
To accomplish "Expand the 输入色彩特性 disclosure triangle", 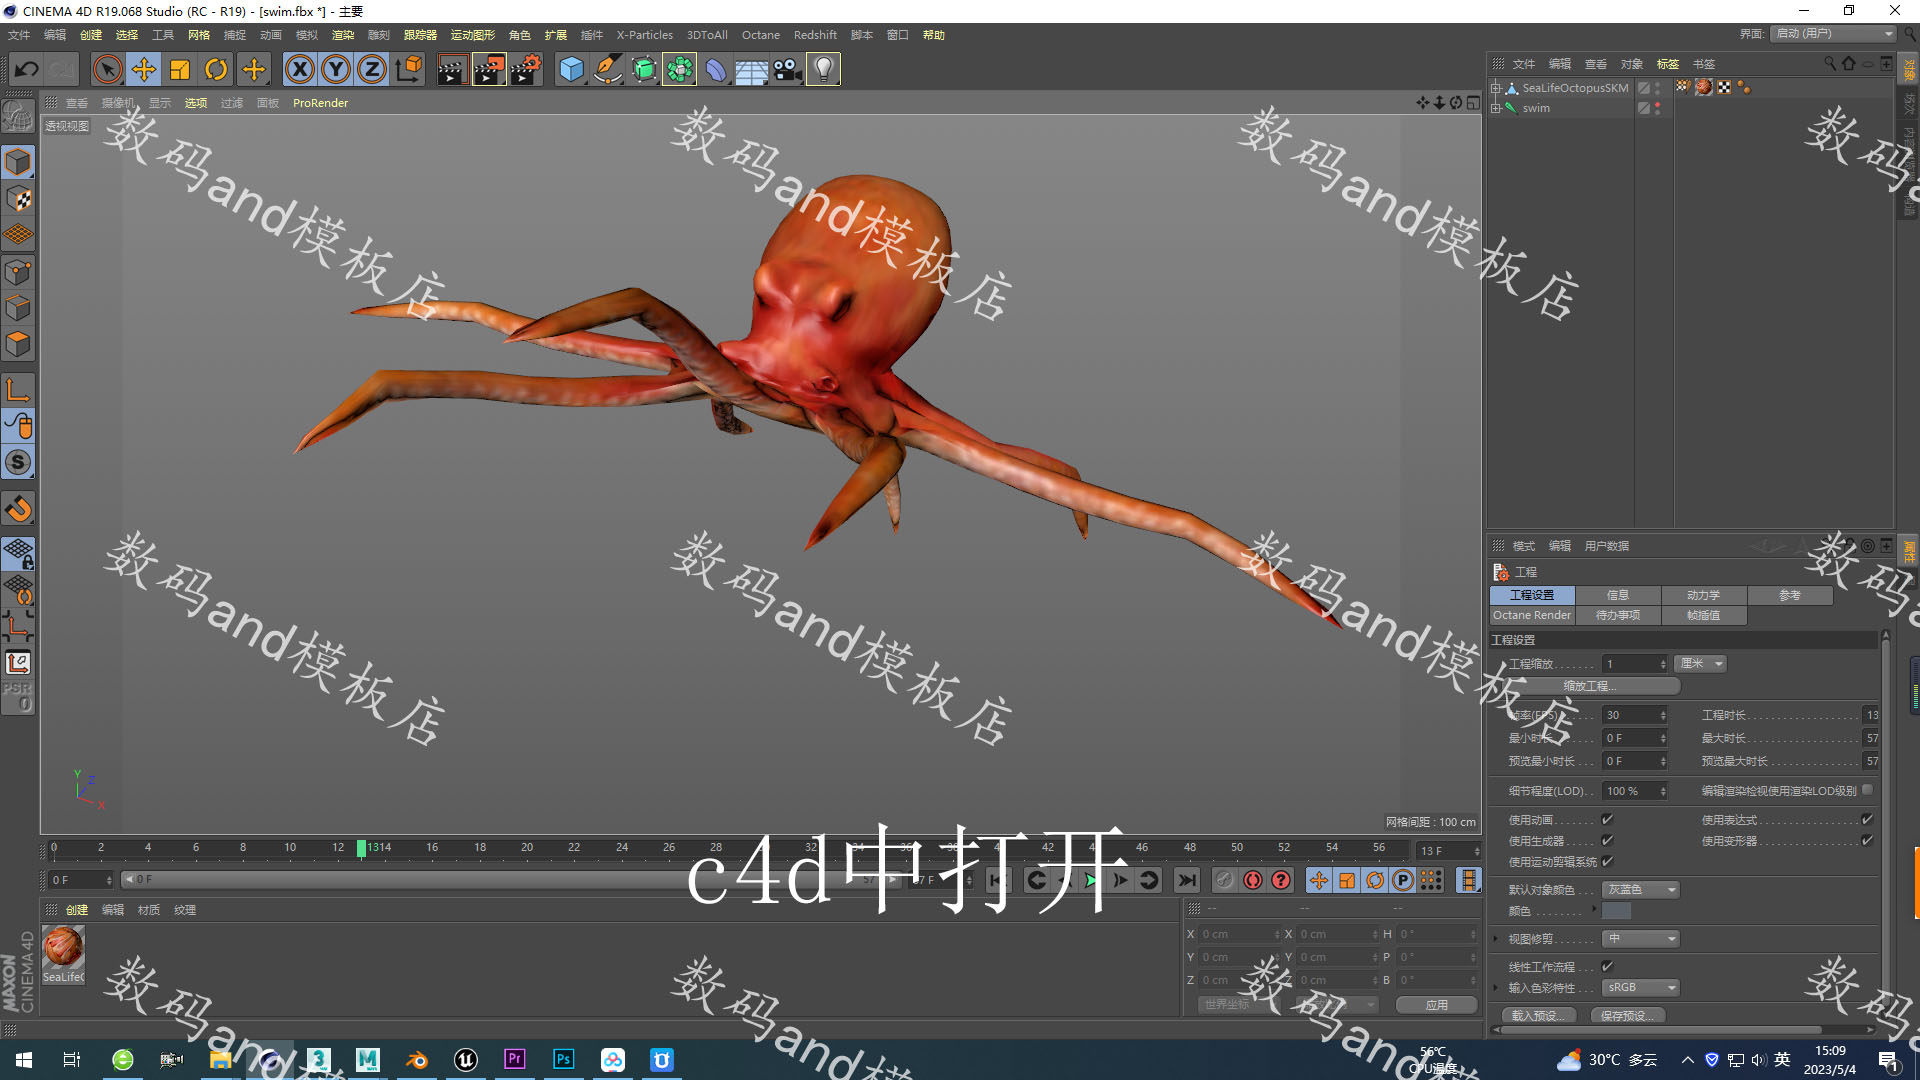I will 1496,988.
